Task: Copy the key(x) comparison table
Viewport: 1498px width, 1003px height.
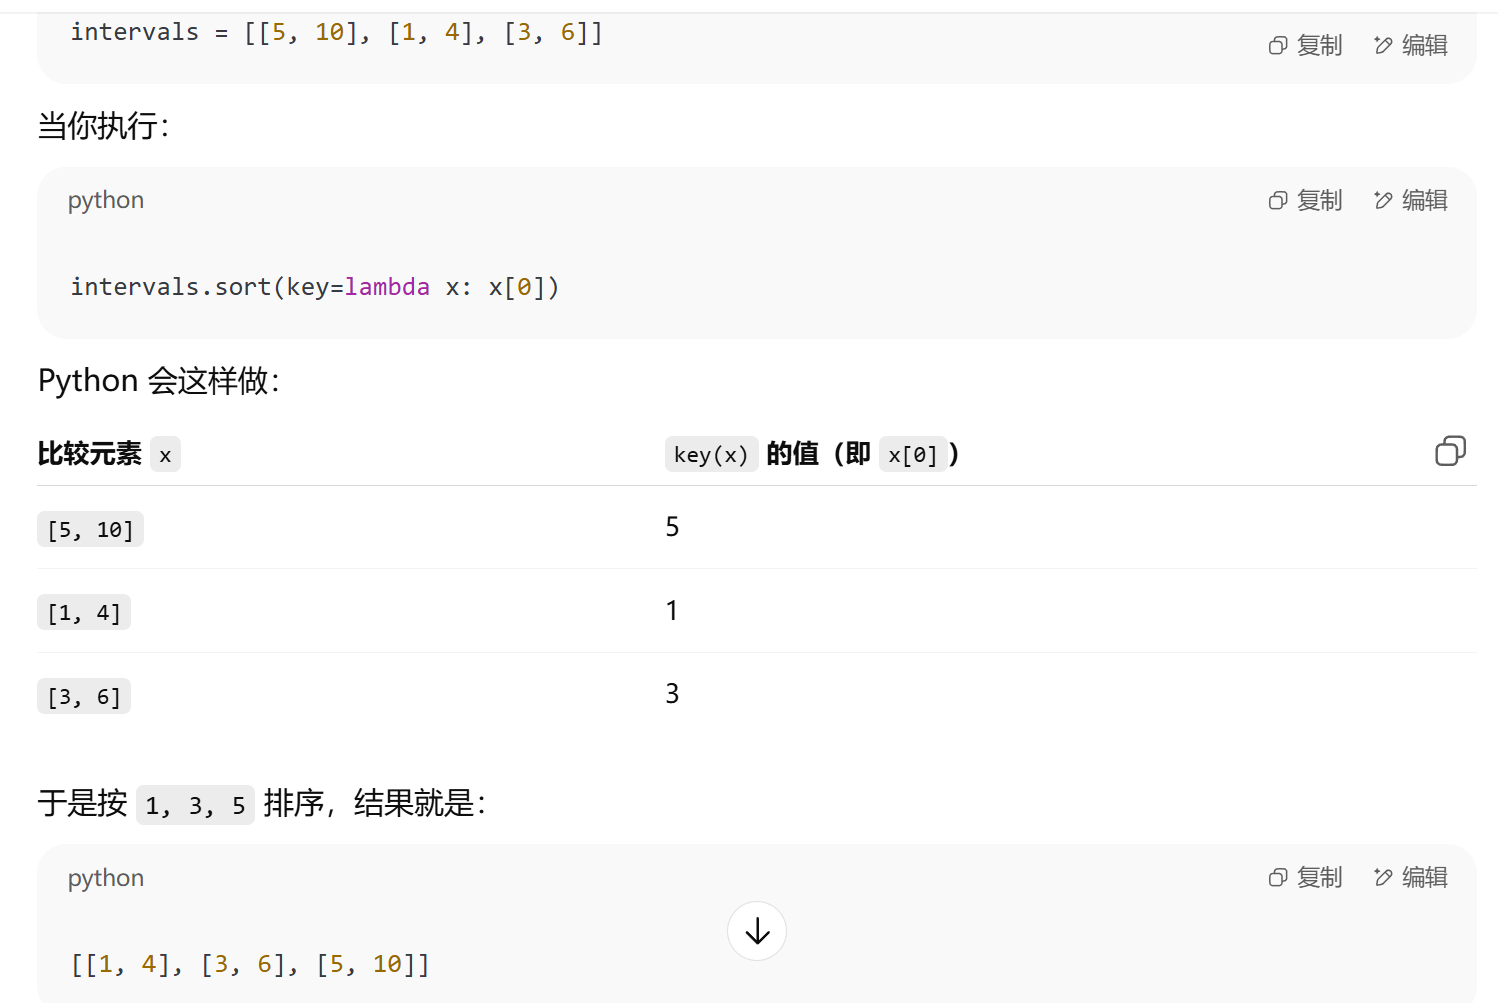Action: click(x=1450, y=451)
